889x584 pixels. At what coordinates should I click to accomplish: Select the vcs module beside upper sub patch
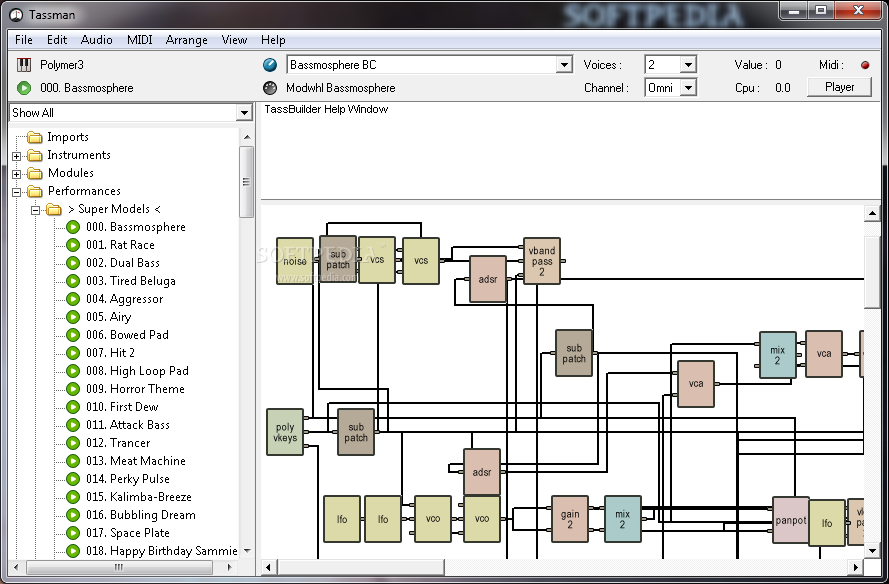pos(377,260)
